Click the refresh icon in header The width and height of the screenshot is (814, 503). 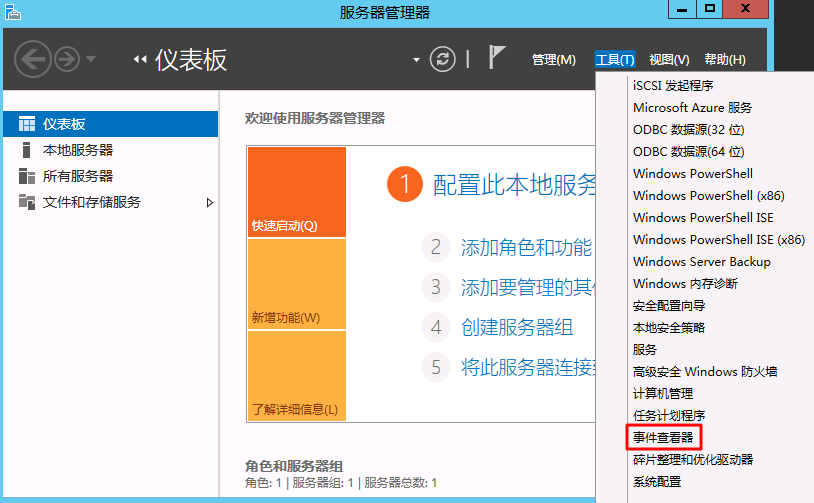(442, 59)
